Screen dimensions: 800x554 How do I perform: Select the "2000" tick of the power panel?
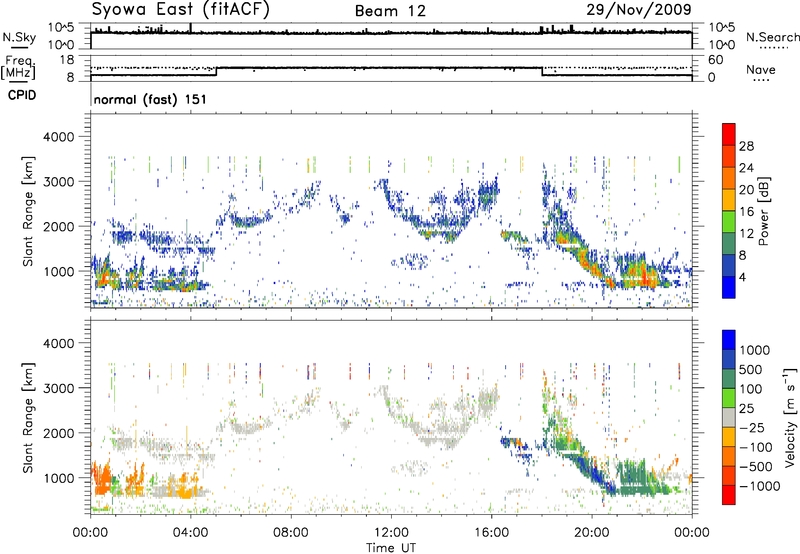[58, 226]
